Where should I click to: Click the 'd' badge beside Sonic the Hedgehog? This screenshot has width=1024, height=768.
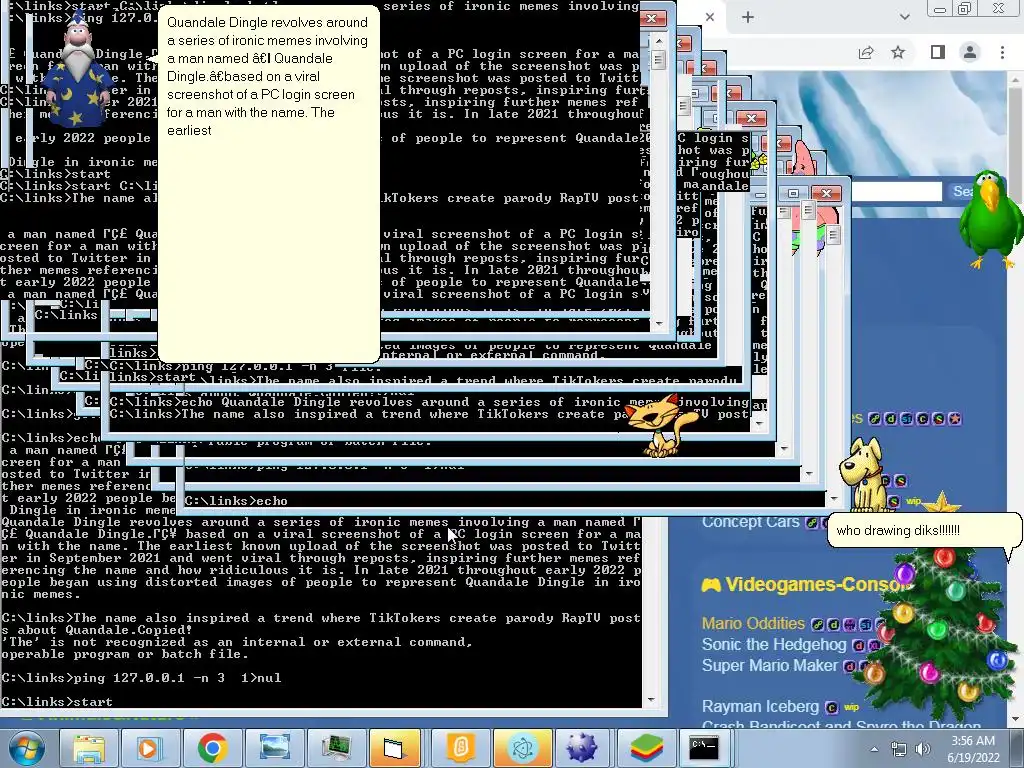coord(859,646)
